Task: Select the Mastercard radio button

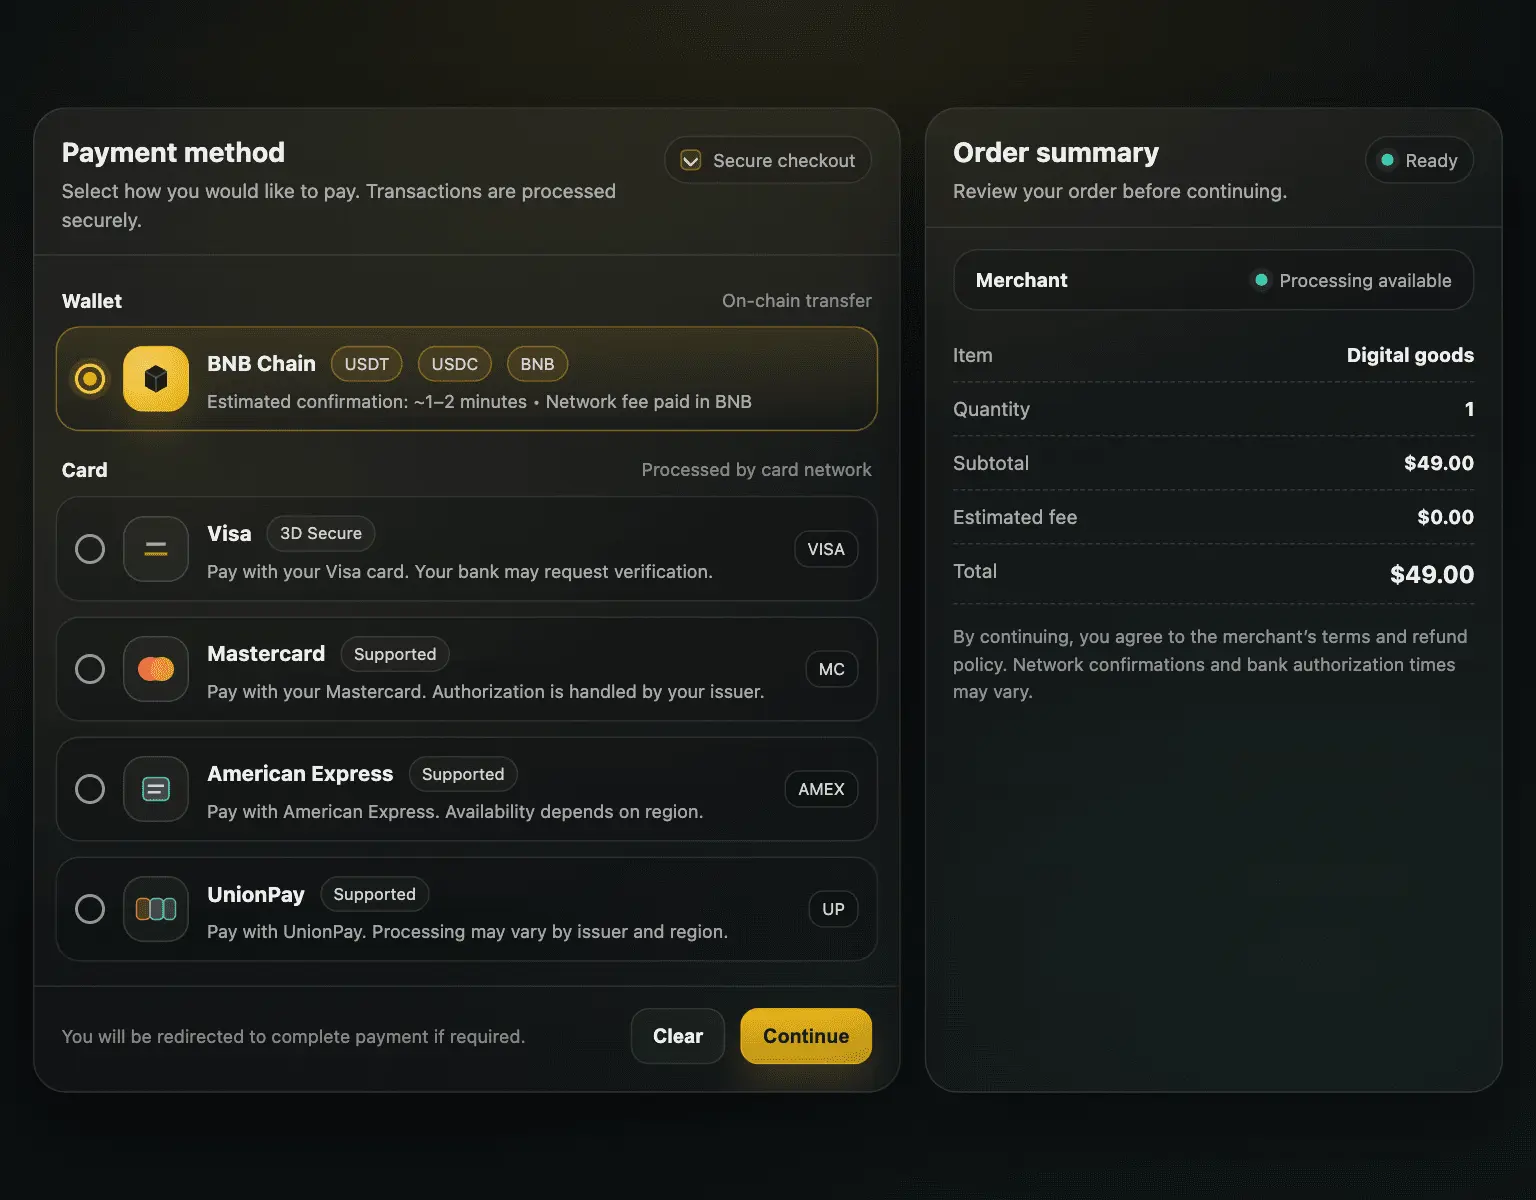Action: pos(90,669)
